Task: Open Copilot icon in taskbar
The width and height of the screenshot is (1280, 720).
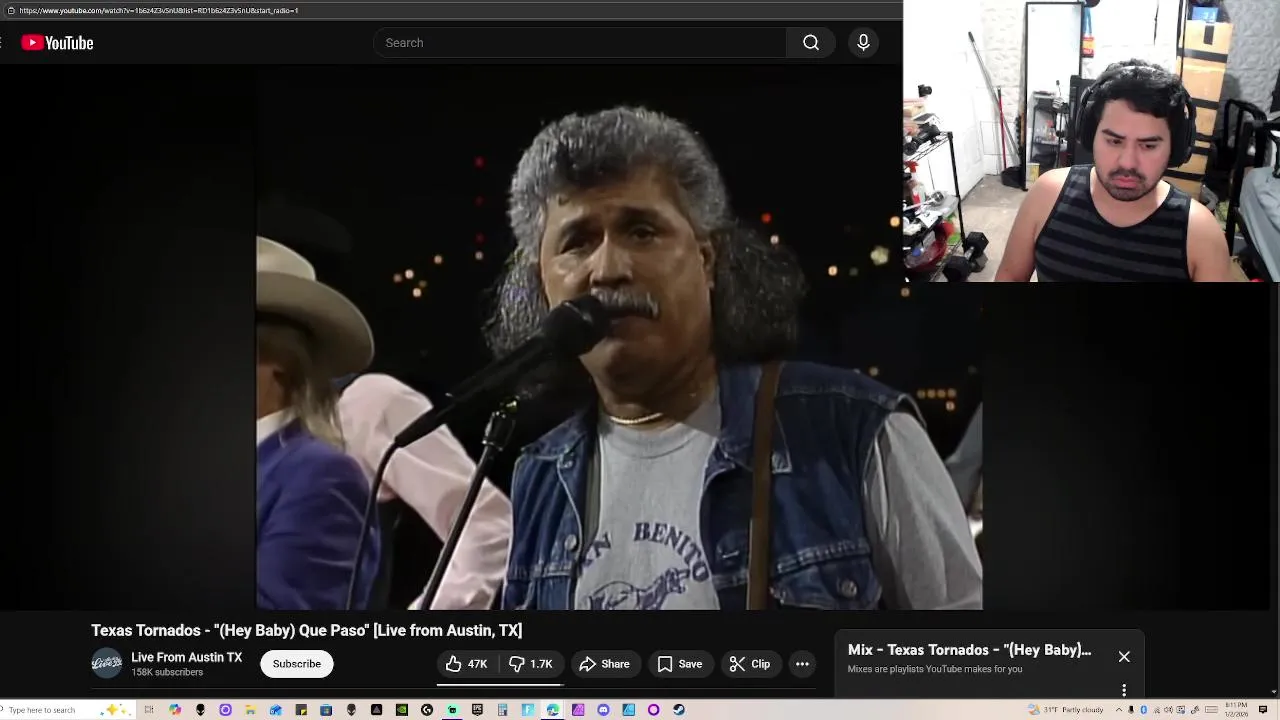Action: tap(175, 710)
